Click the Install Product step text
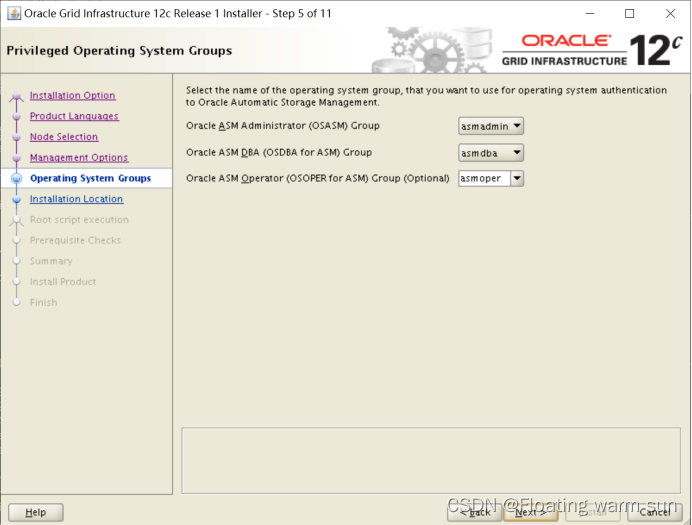This screenshot has height=525, width=692. pyautogui.click(x=63, y=282)
